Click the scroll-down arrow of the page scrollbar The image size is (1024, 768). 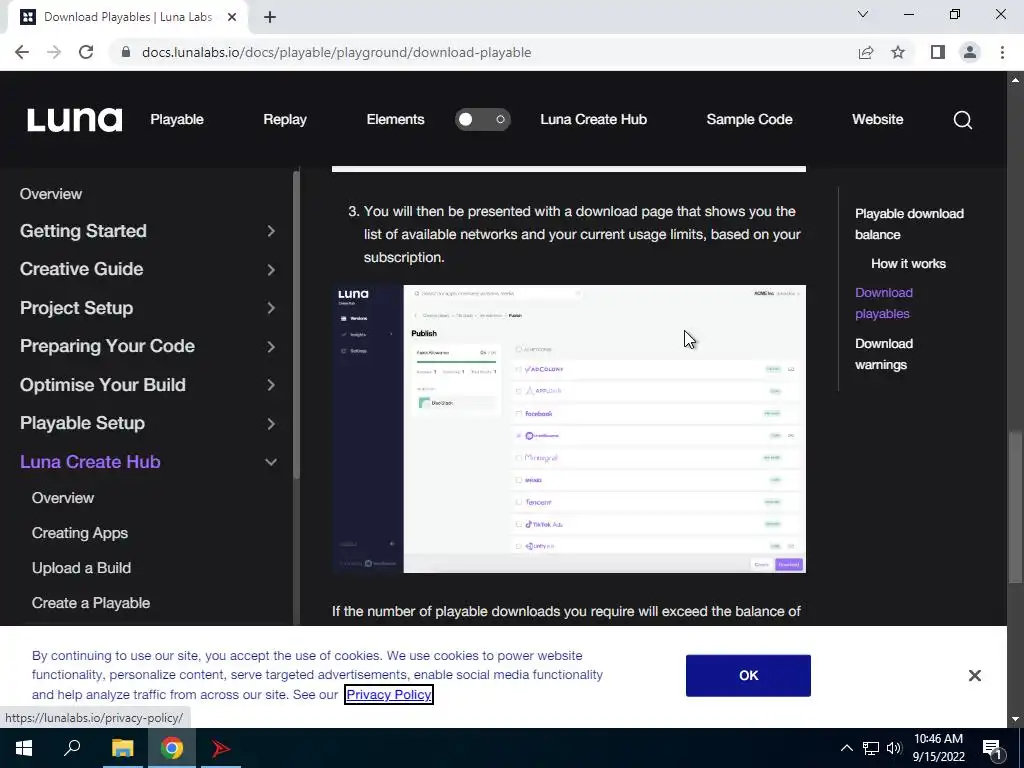click(1015, 720)
